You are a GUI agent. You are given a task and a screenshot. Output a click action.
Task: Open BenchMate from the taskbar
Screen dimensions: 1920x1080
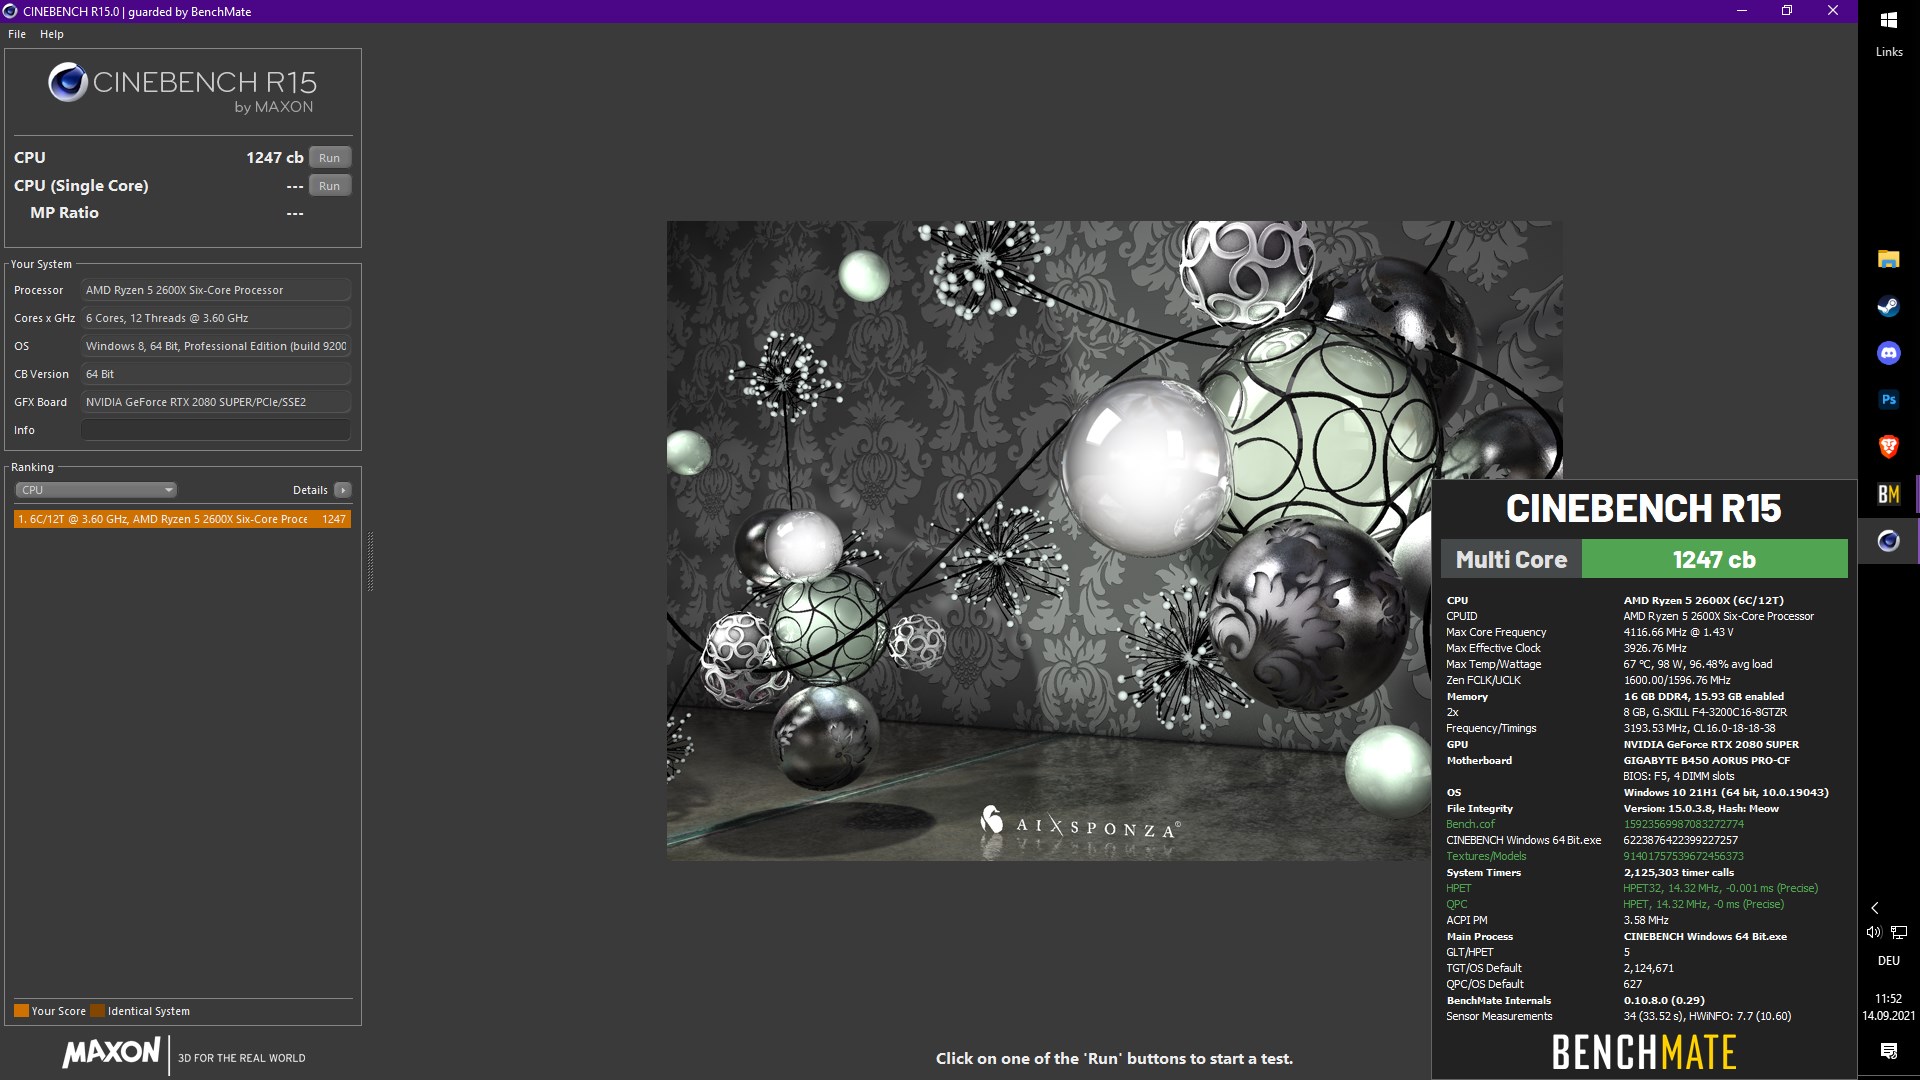pyautogui.click(x=1888, y=494)
